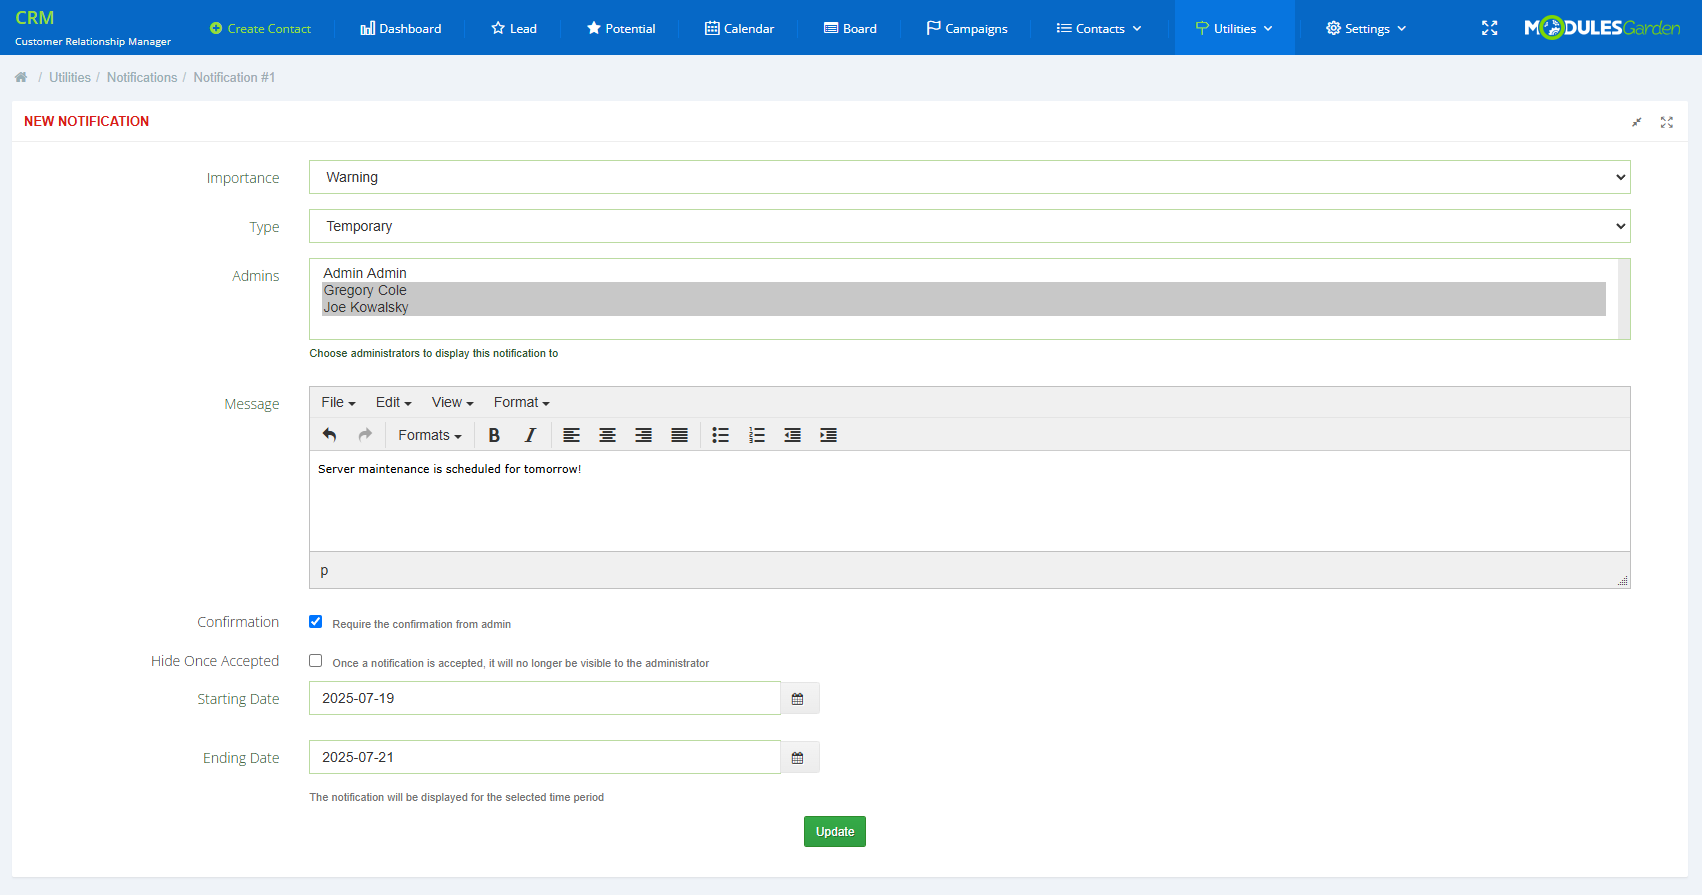This screenshot has height=895, width=1702.
Task: Toggle bold formatting in message editor
Action: [494, 435]
